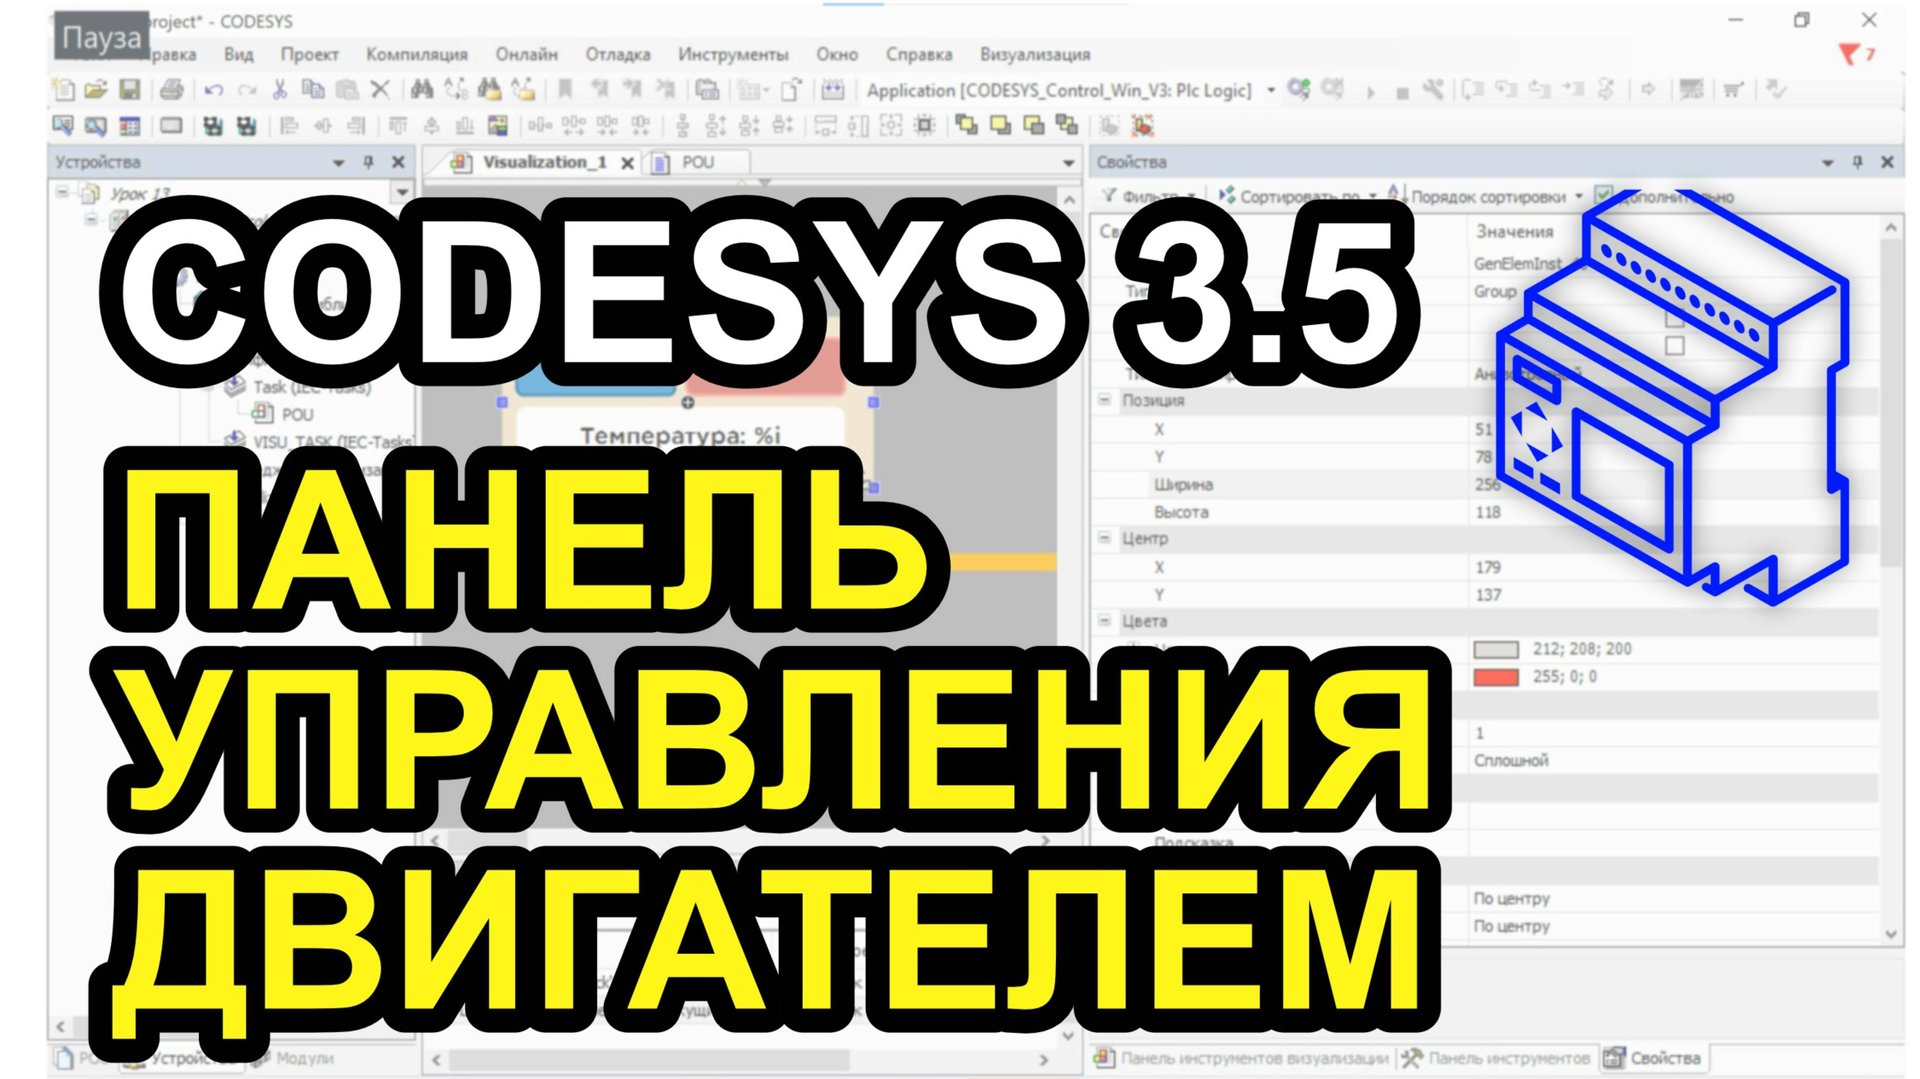This screenshot has height=1079, width=1920.
Task: Pin the Свойства panel
Action: [1858, 162]
